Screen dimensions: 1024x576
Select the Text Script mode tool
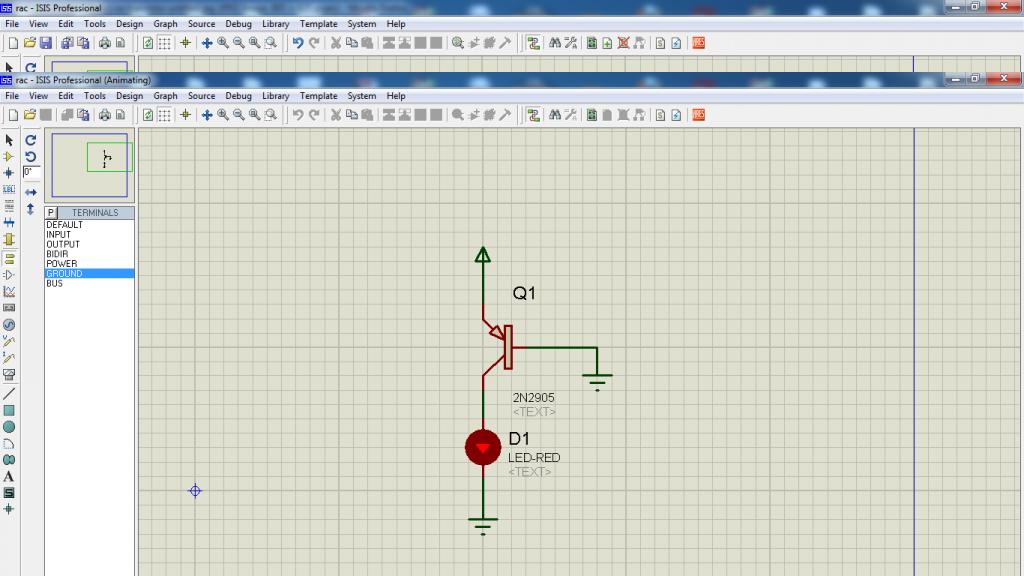(8, 206)
